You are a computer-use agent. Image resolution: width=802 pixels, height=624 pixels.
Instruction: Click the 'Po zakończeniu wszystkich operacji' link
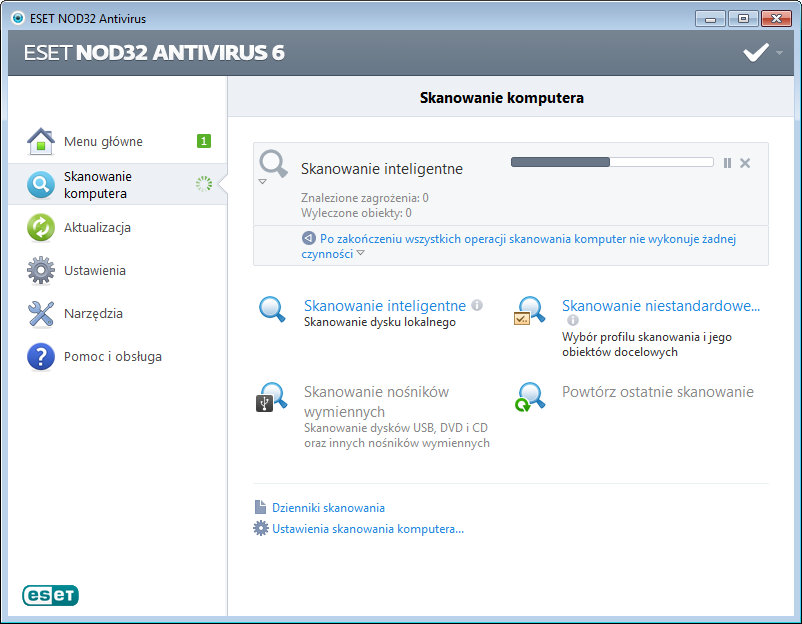click(x=519, y=246)
